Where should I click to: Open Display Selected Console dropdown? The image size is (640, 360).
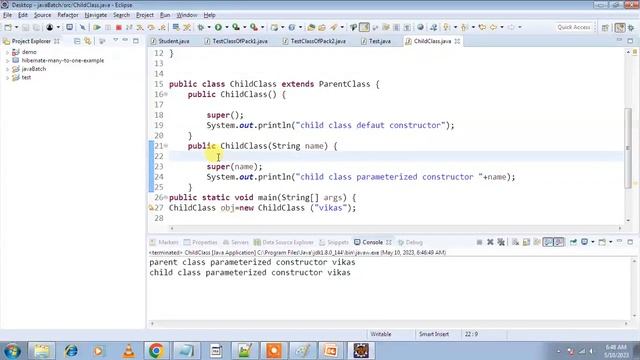(593, 242)
